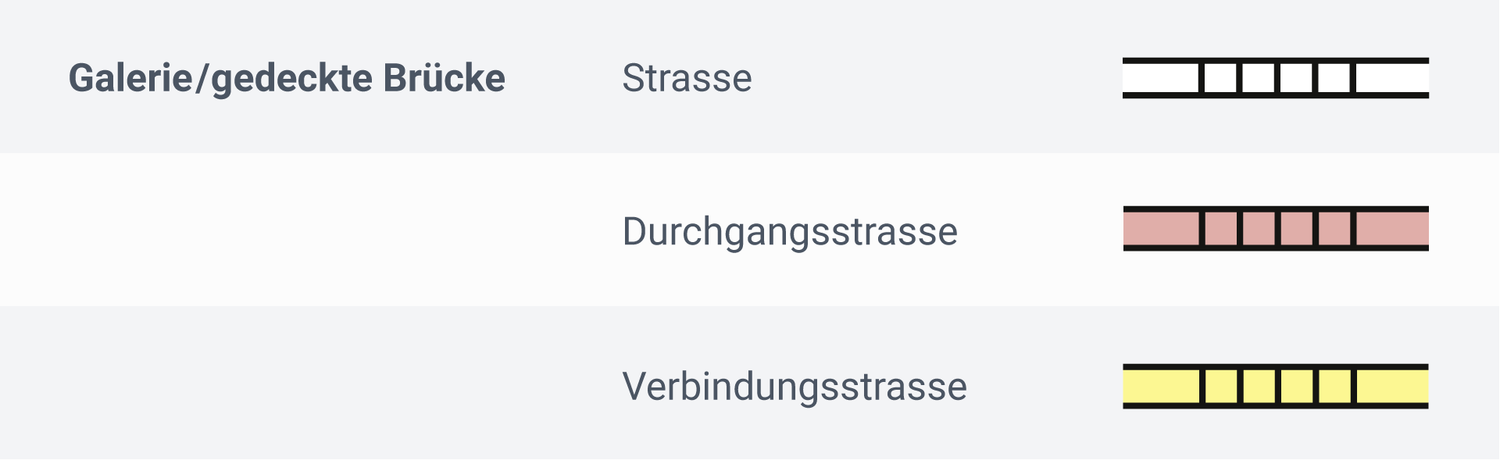Pick the yellow right end of the Verbindungsstrasse symbol
The height and width of the screenshot is (460, 1500).
pos(1392,386)
